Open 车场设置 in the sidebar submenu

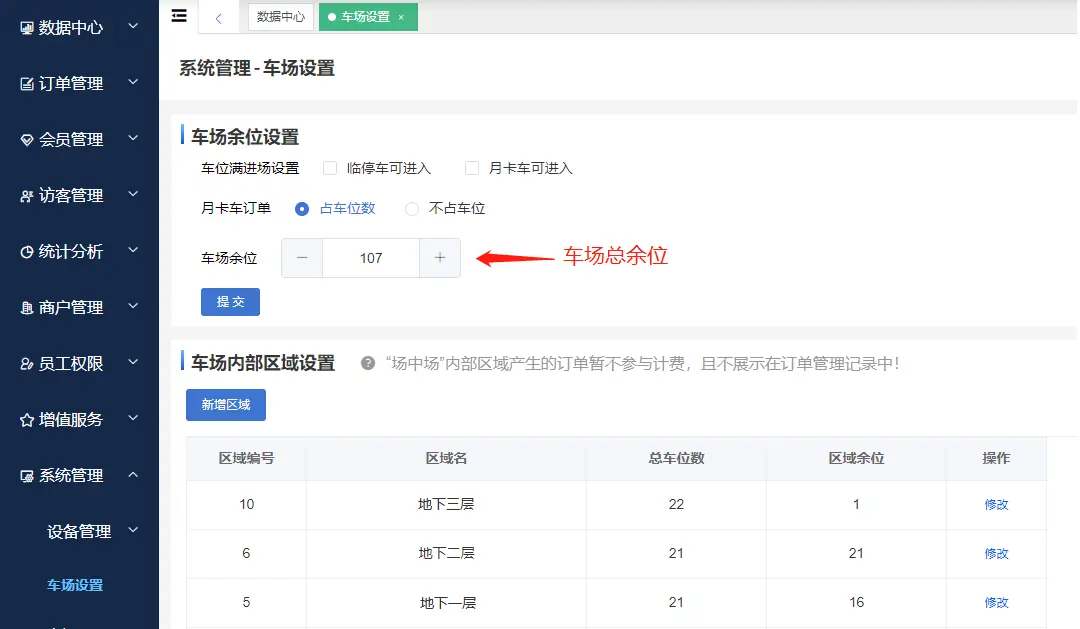pos(75,585)
